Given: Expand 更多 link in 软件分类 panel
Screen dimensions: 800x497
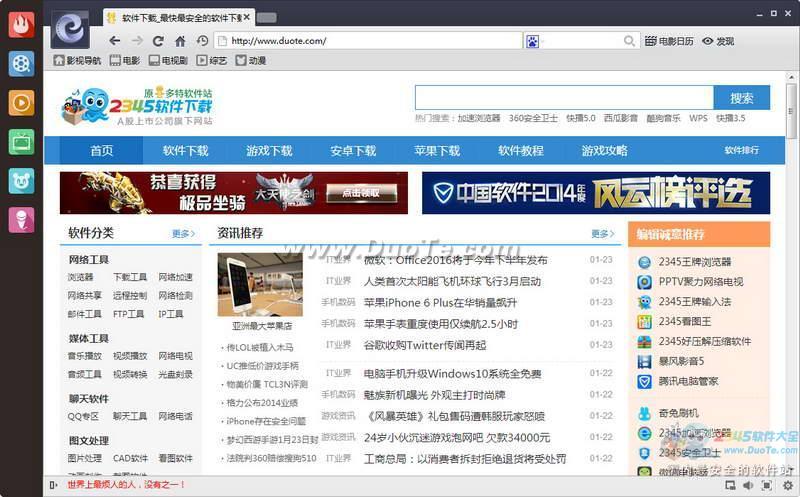Looking at the screenshot, I should tap(183, 234).
